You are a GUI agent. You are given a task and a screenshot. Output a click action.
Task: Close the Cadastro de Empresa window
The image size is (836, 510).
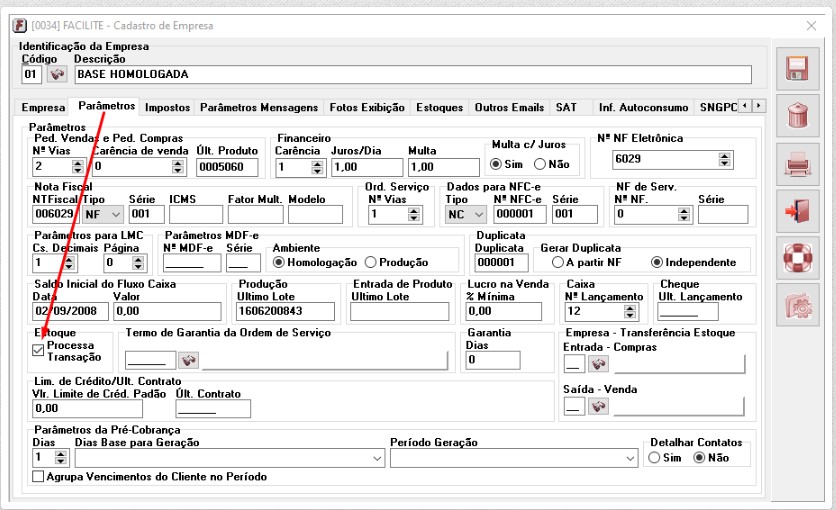click(811, 26)
